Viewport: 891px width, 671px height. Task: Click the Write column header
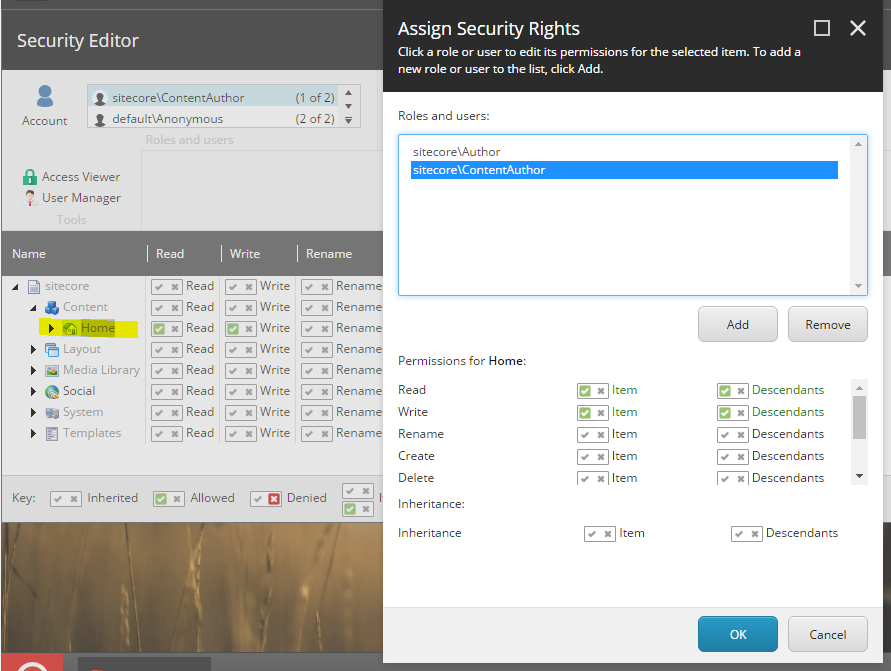pyautogui.click(x=245, y=254)
